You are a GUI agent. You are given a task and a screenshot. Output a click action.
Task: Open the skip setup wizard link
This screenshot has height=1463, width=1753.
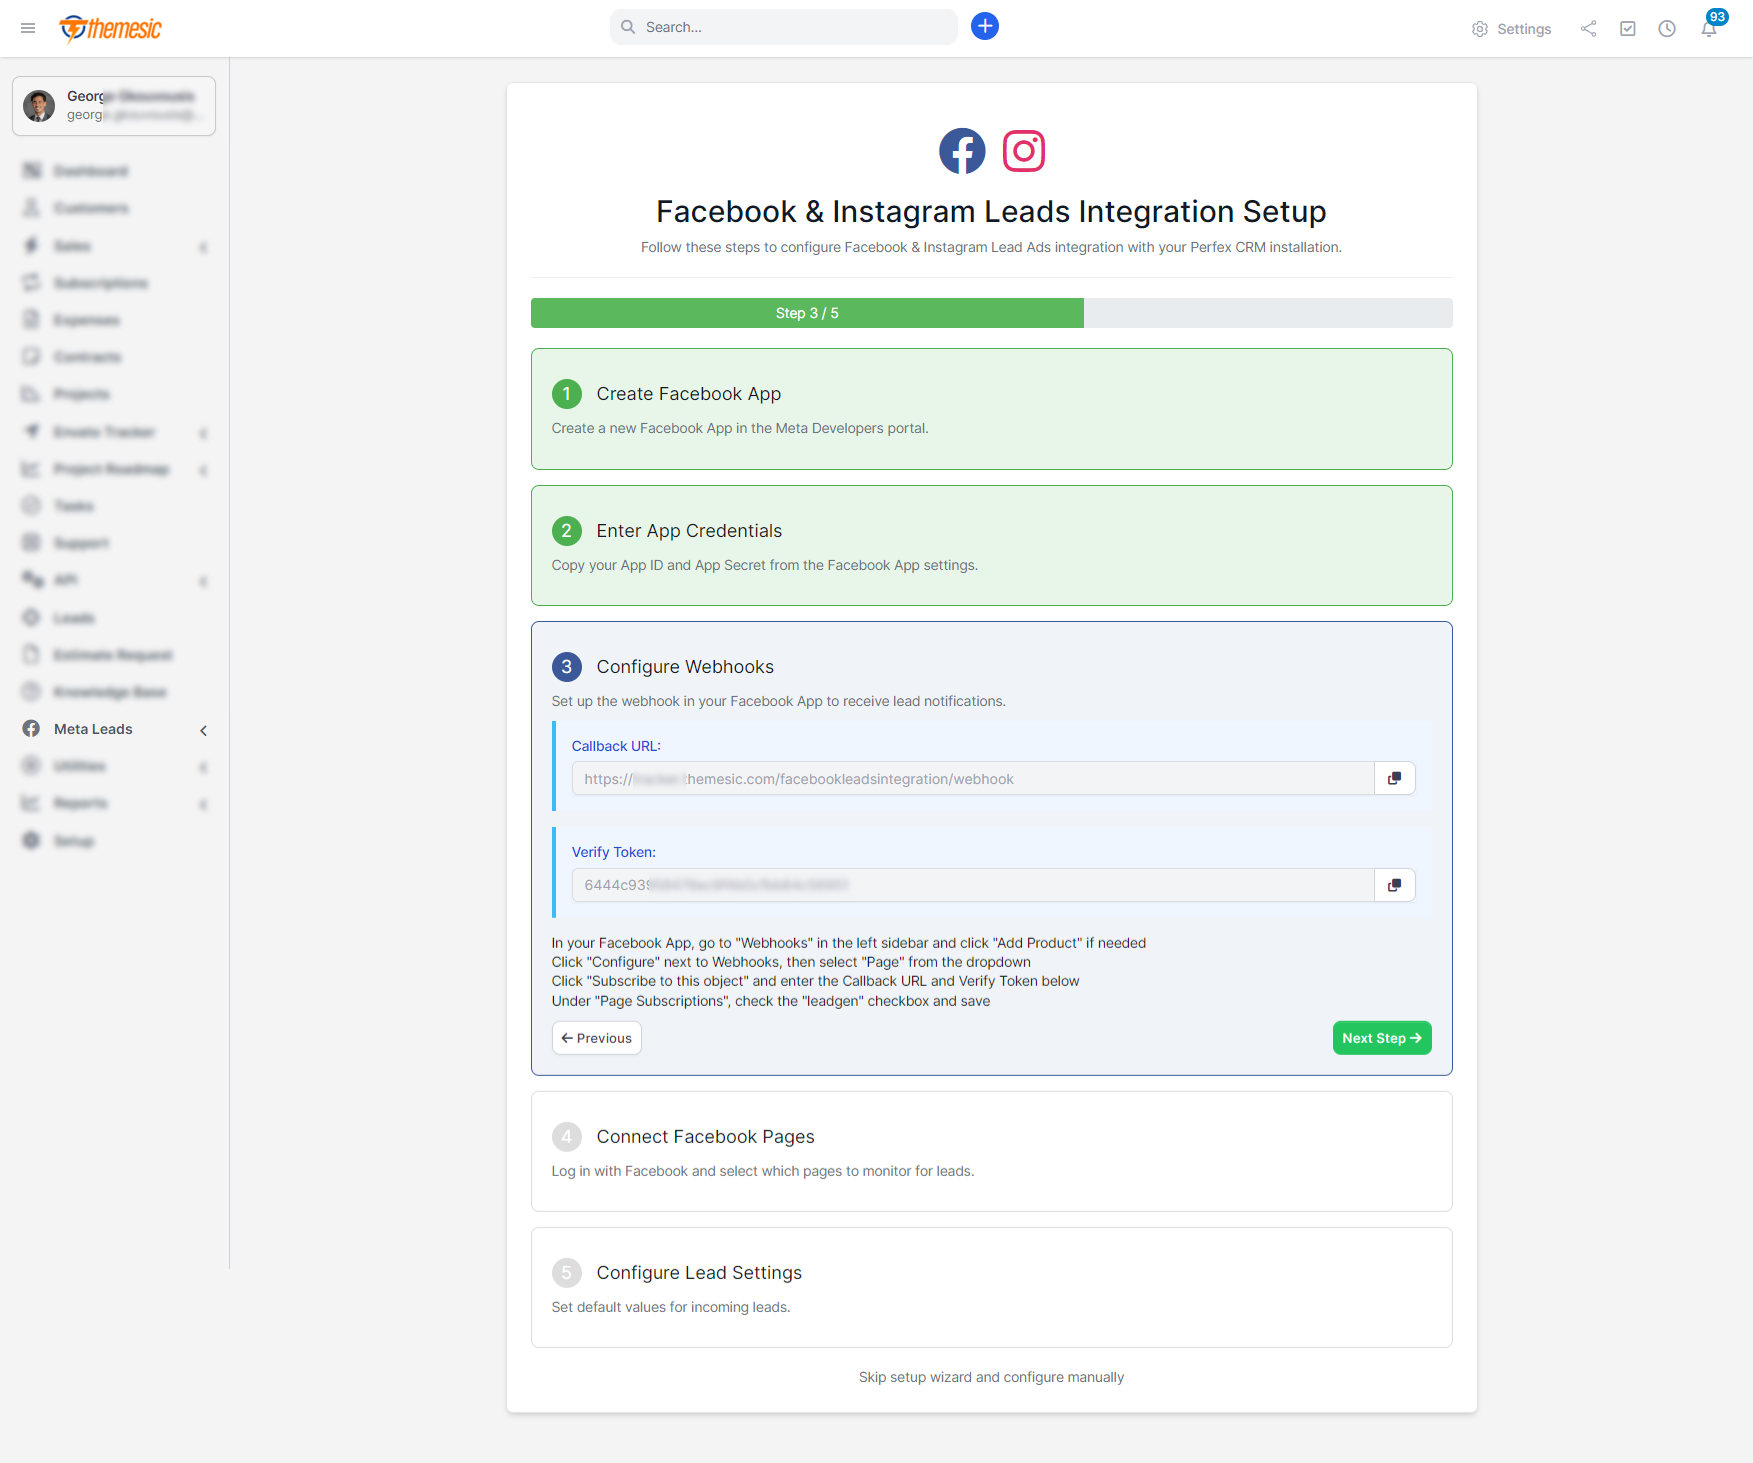(x=991, y=1377)
